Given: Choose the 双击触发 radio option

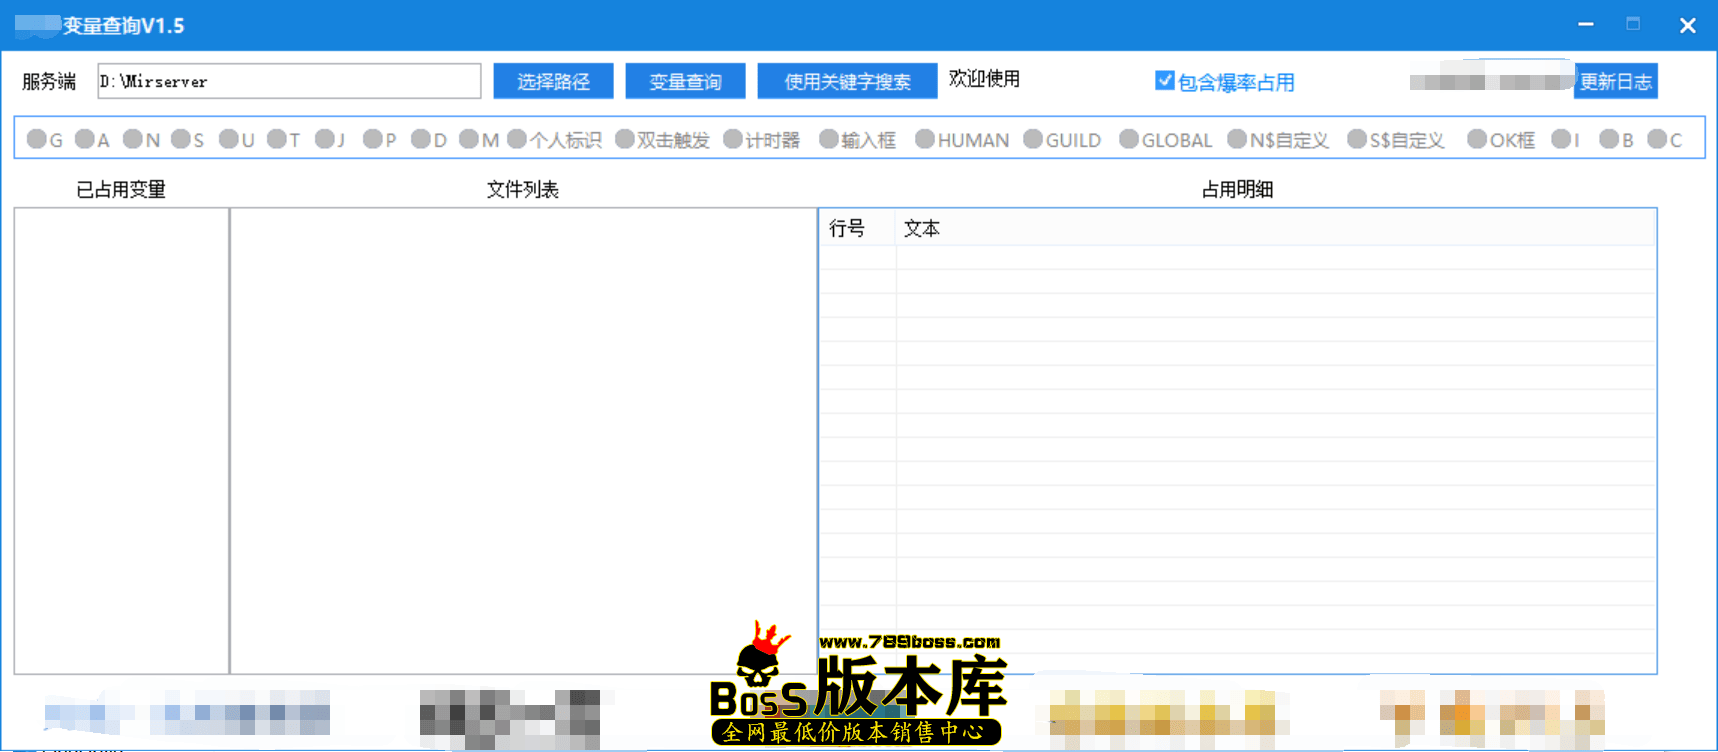Looking at the screenshot, I should pyautogui.click(x=625, y=139).
